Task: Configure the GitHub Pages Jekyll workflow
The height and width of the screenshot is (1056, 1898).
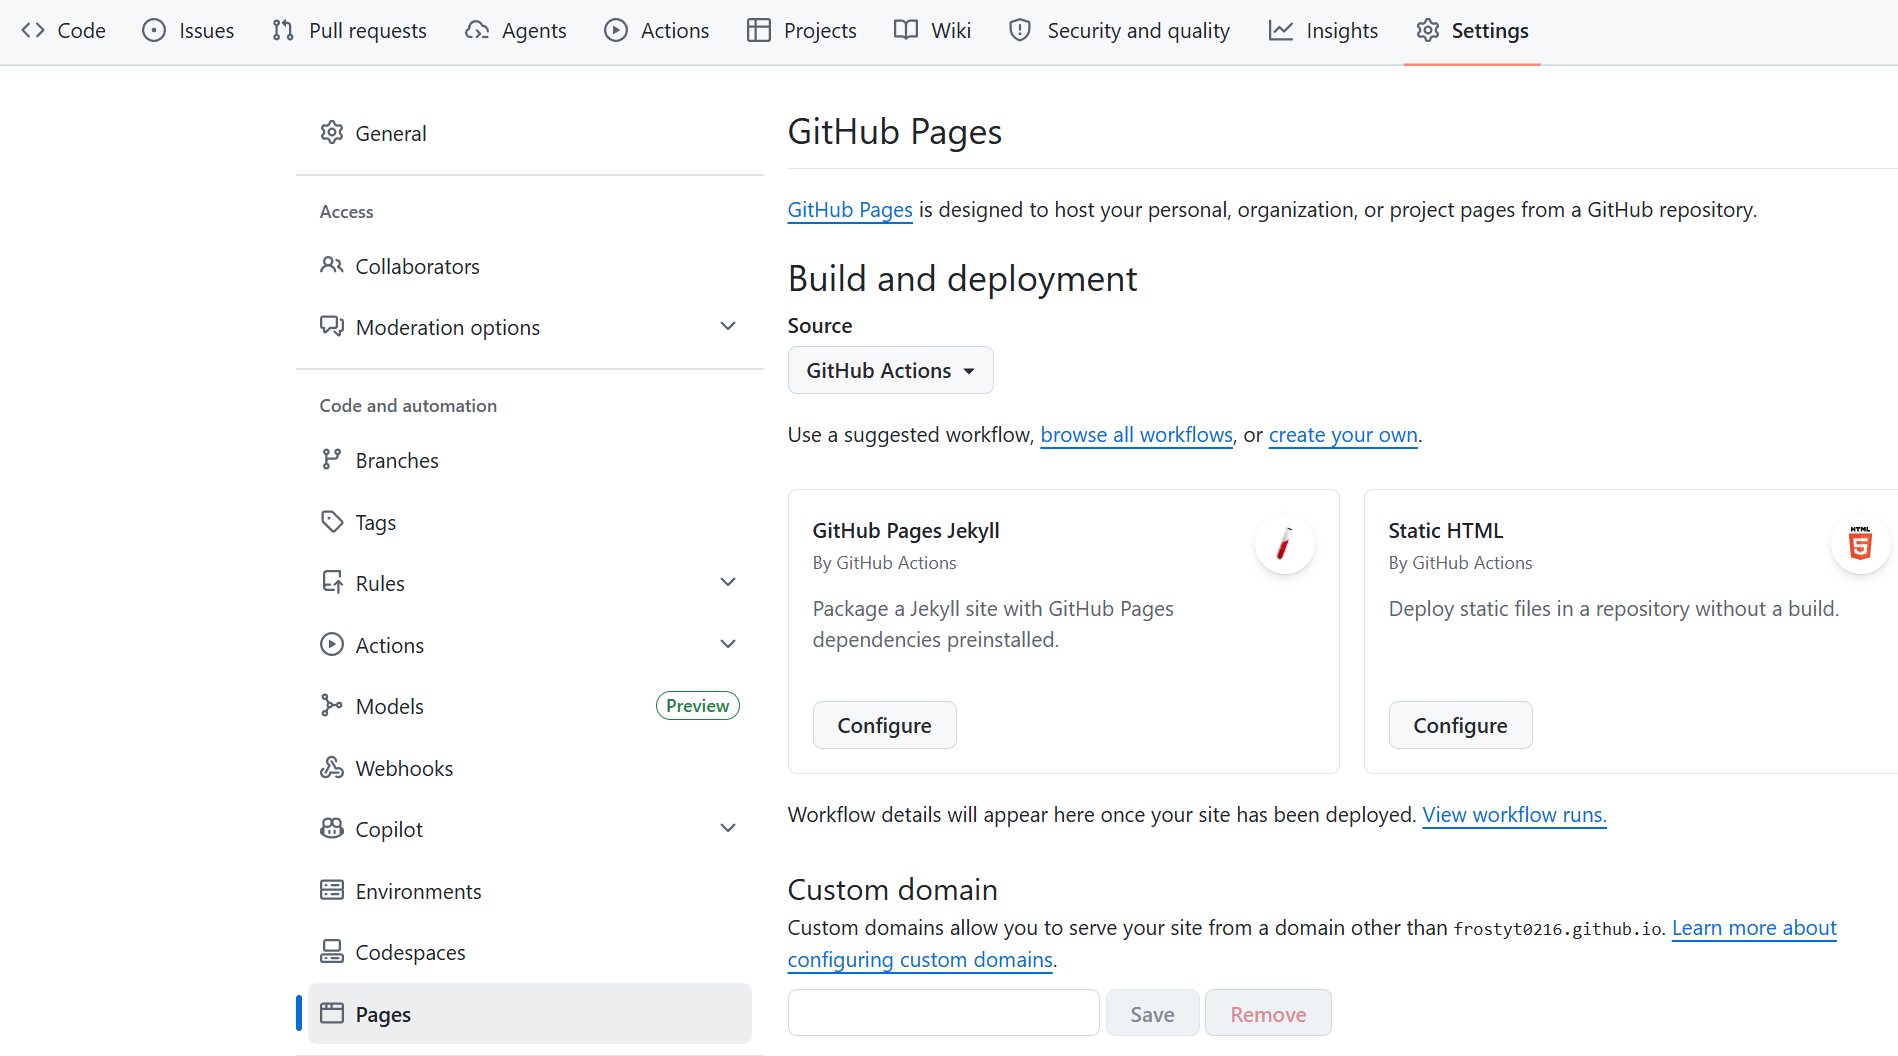Action: (884, 725)
